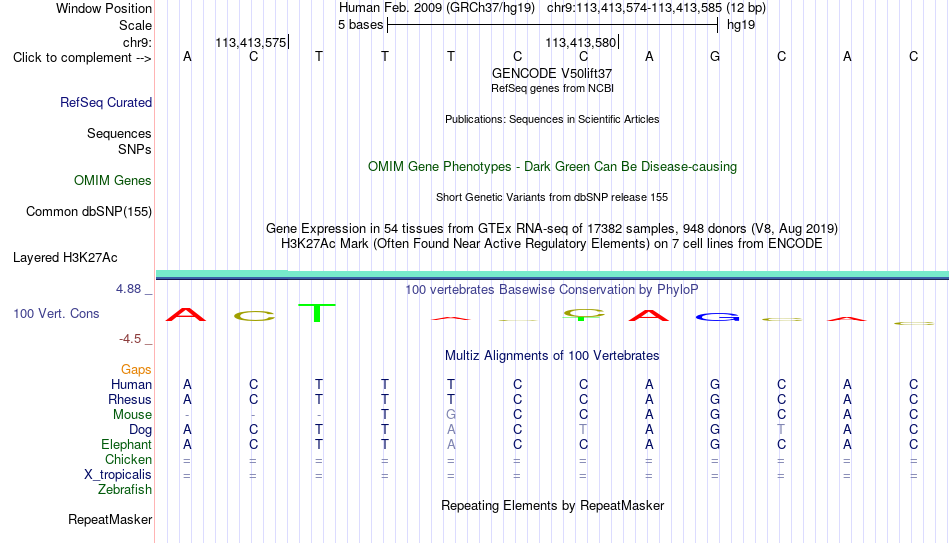Open the RefSeq Curated track settings

pos(105,102)
